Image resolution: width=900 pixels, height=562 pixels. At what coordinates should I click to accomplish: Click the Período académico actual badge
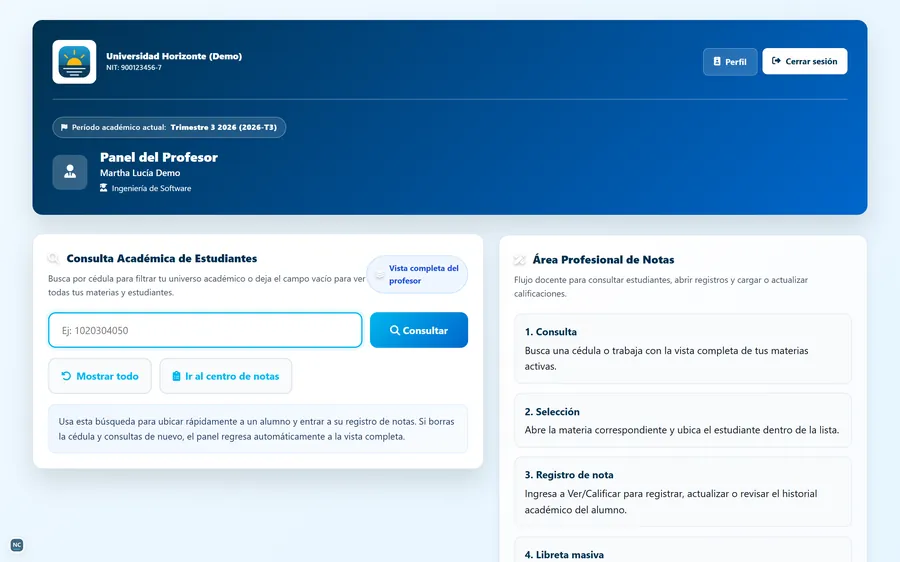(169, 127)
